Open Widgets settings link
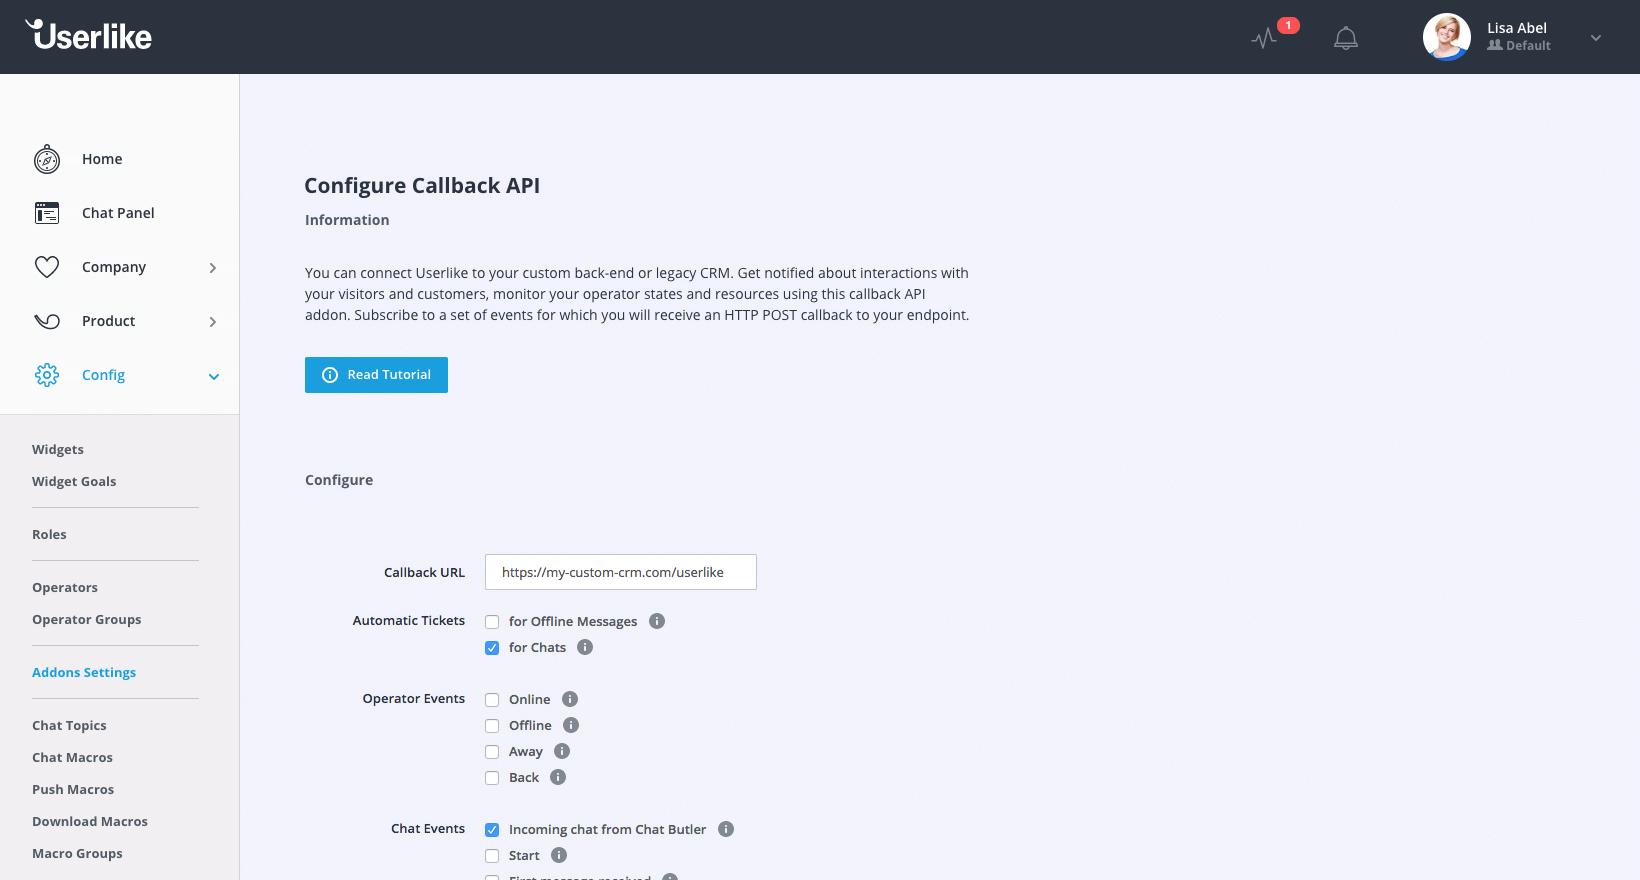 [x=58, y=450]
